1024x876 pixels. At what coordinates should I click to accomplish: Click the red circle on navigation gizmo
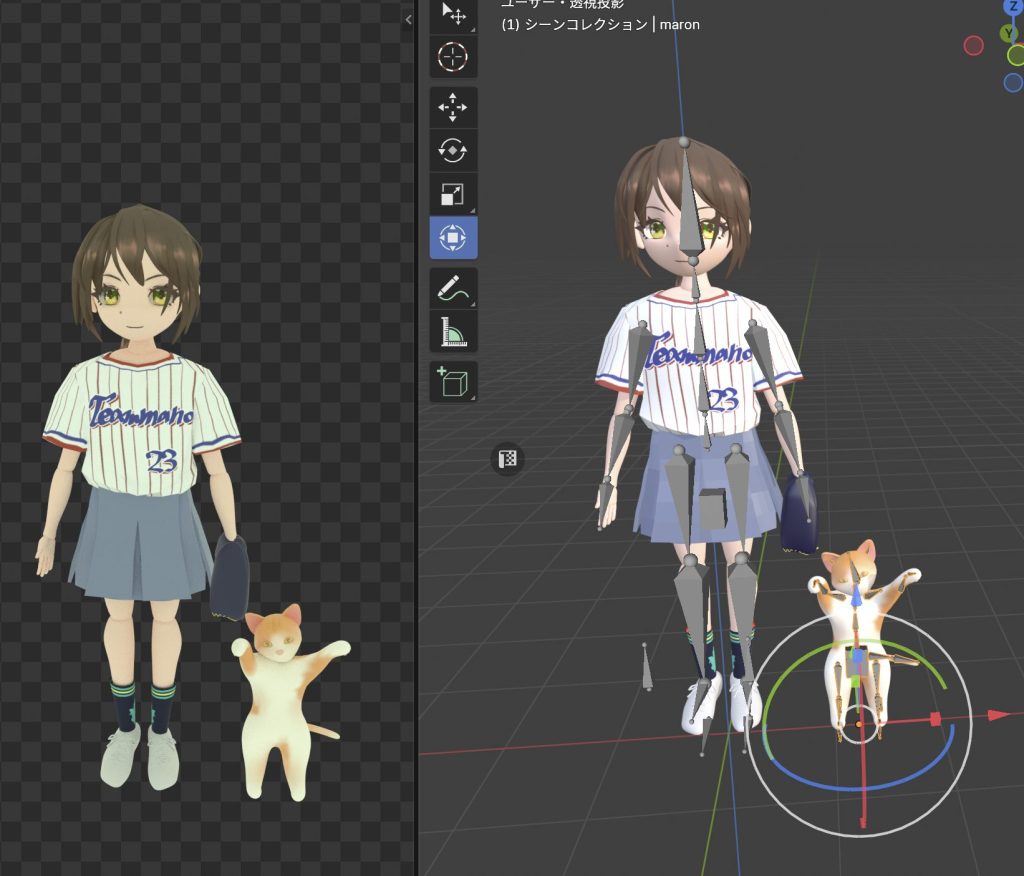click(973, 45)
